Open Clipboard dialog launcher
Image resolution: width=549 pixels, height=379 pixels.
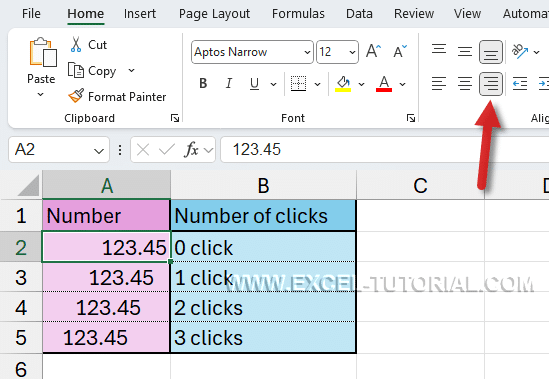(x=174, y=118)
